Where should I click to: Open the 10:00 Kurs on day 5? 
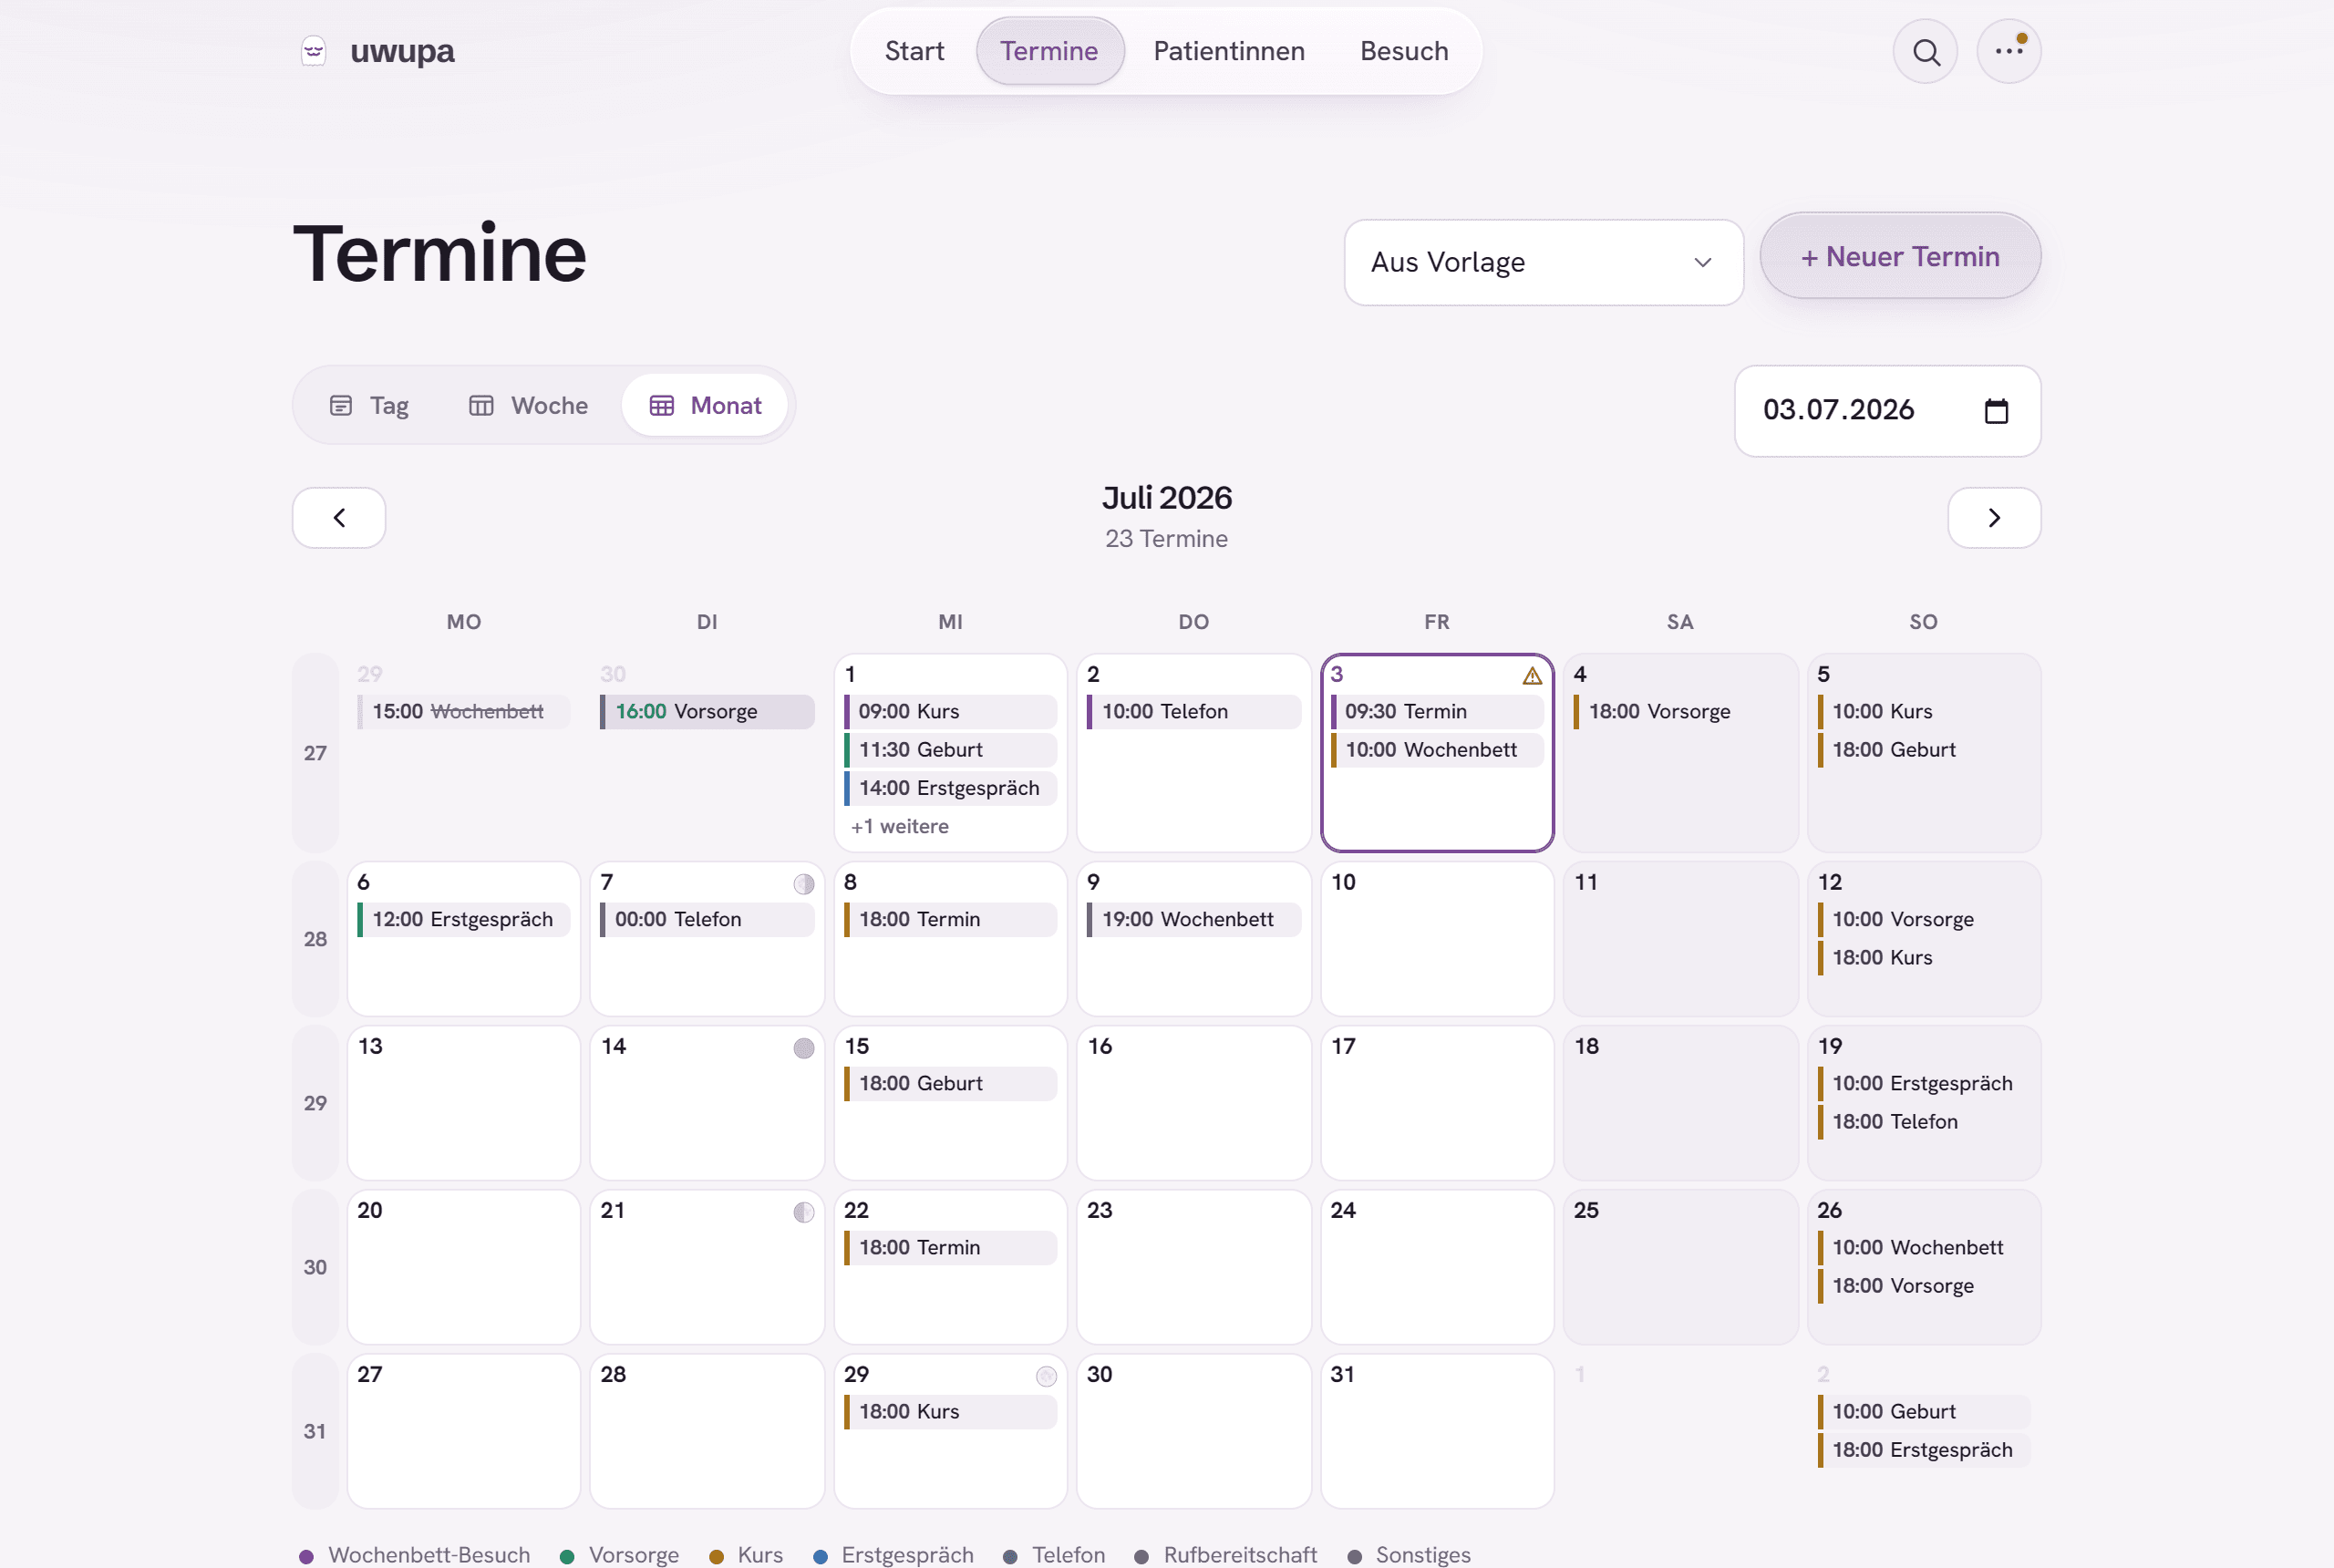coord(1924,712)
